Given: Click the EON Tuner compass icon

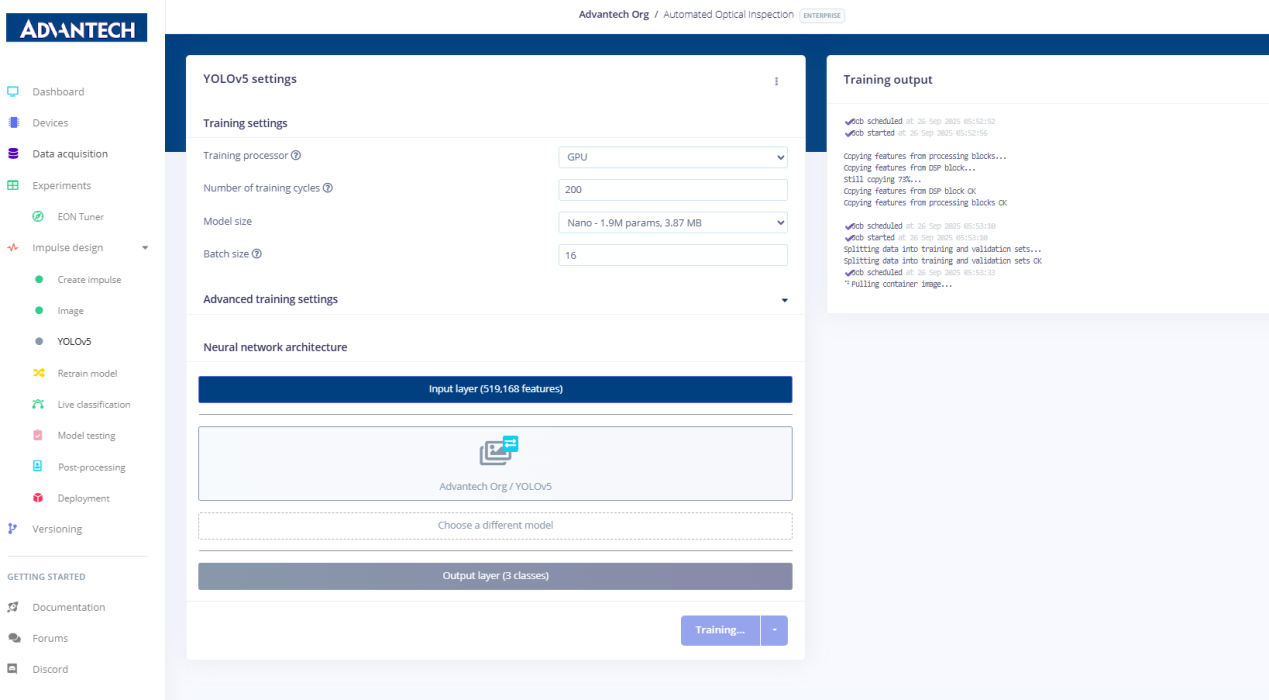Looking at the screenshot, I should click(x=38, y=216).
